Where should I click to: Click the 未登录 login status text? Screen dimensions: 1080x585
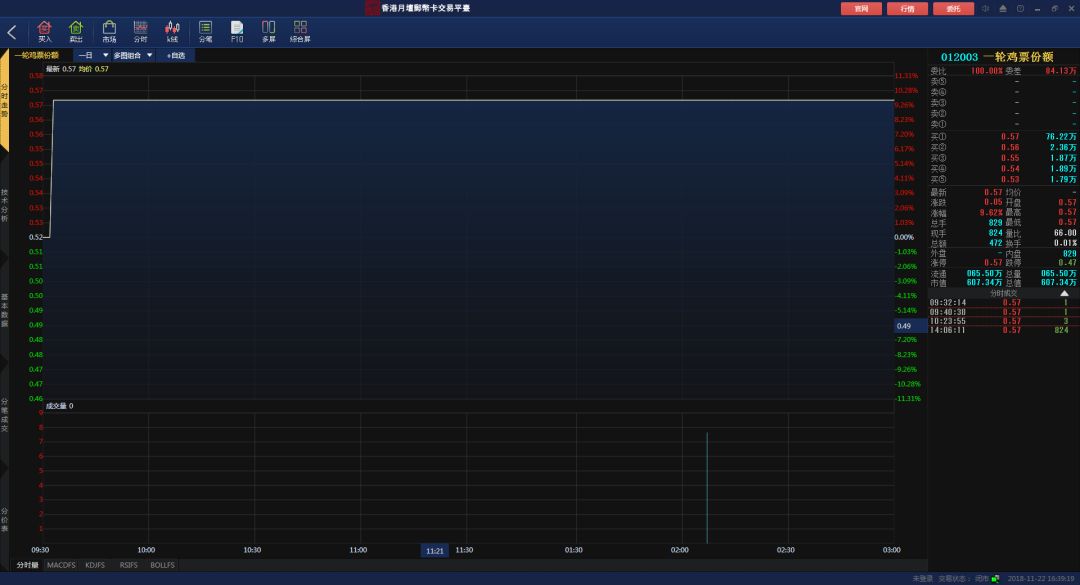click(922, 579)
